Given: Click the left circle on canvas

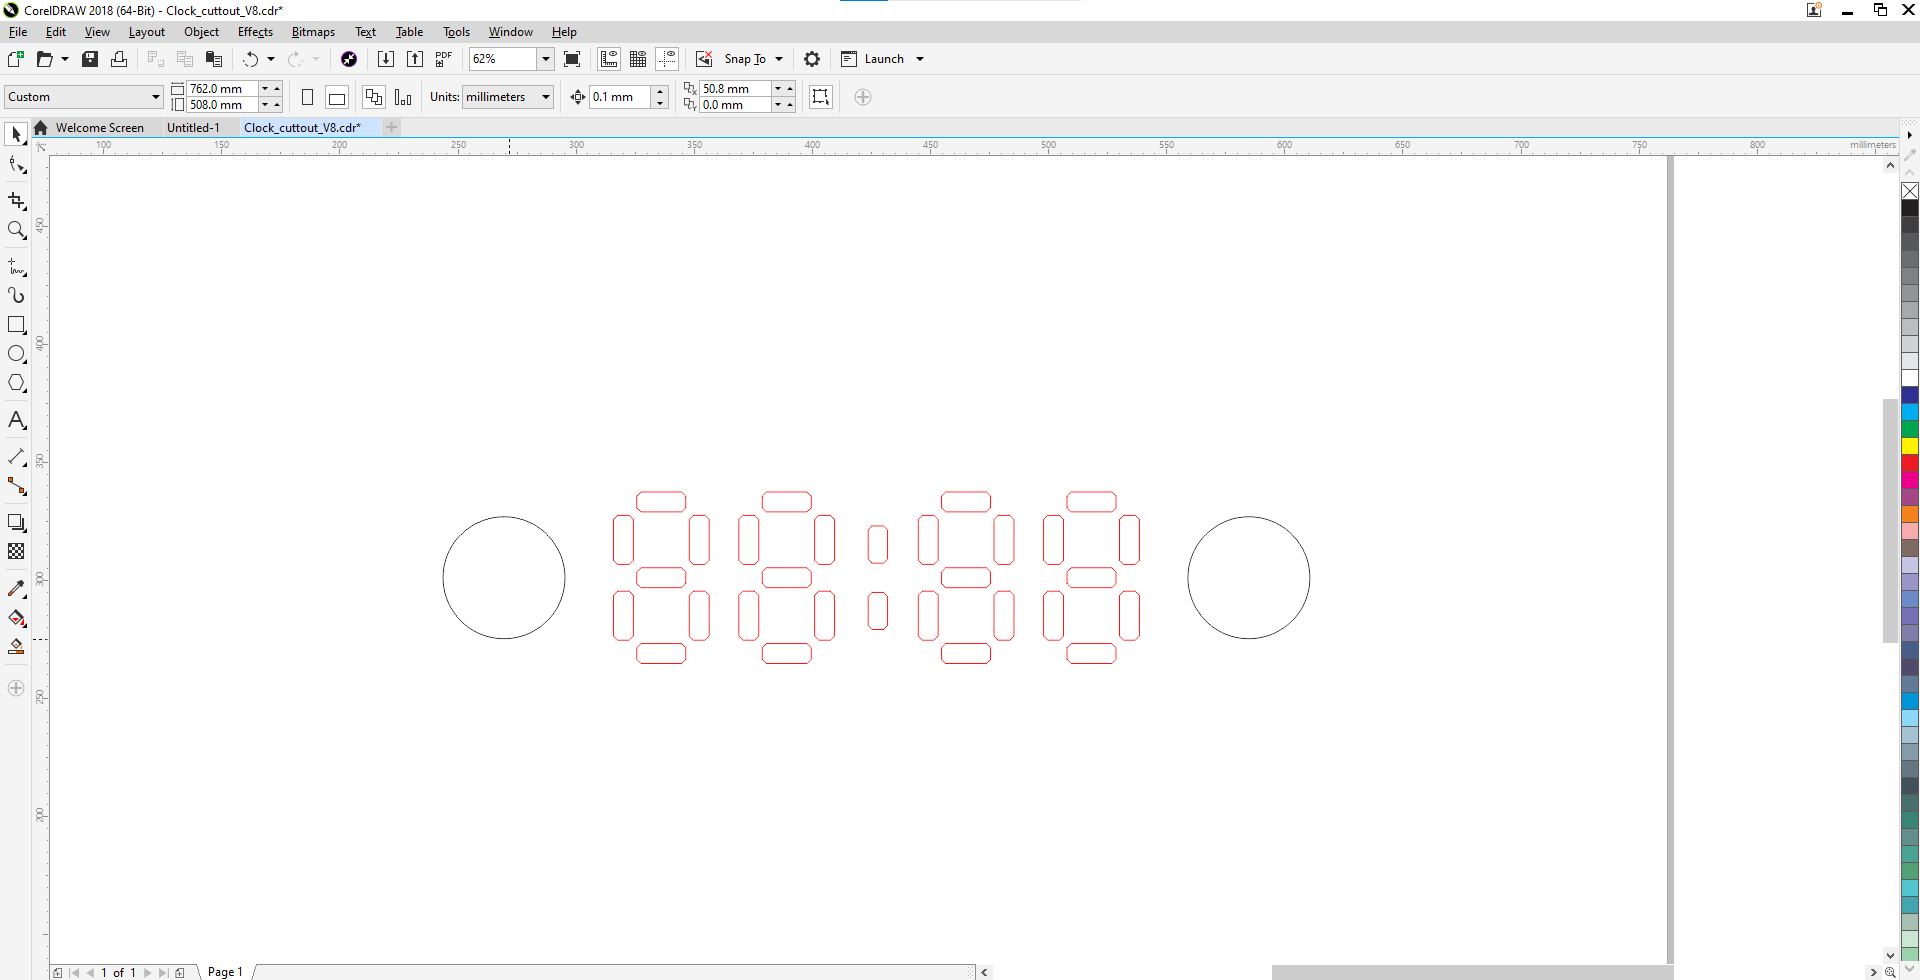Looking at the screenshot, I should [504, 578].
